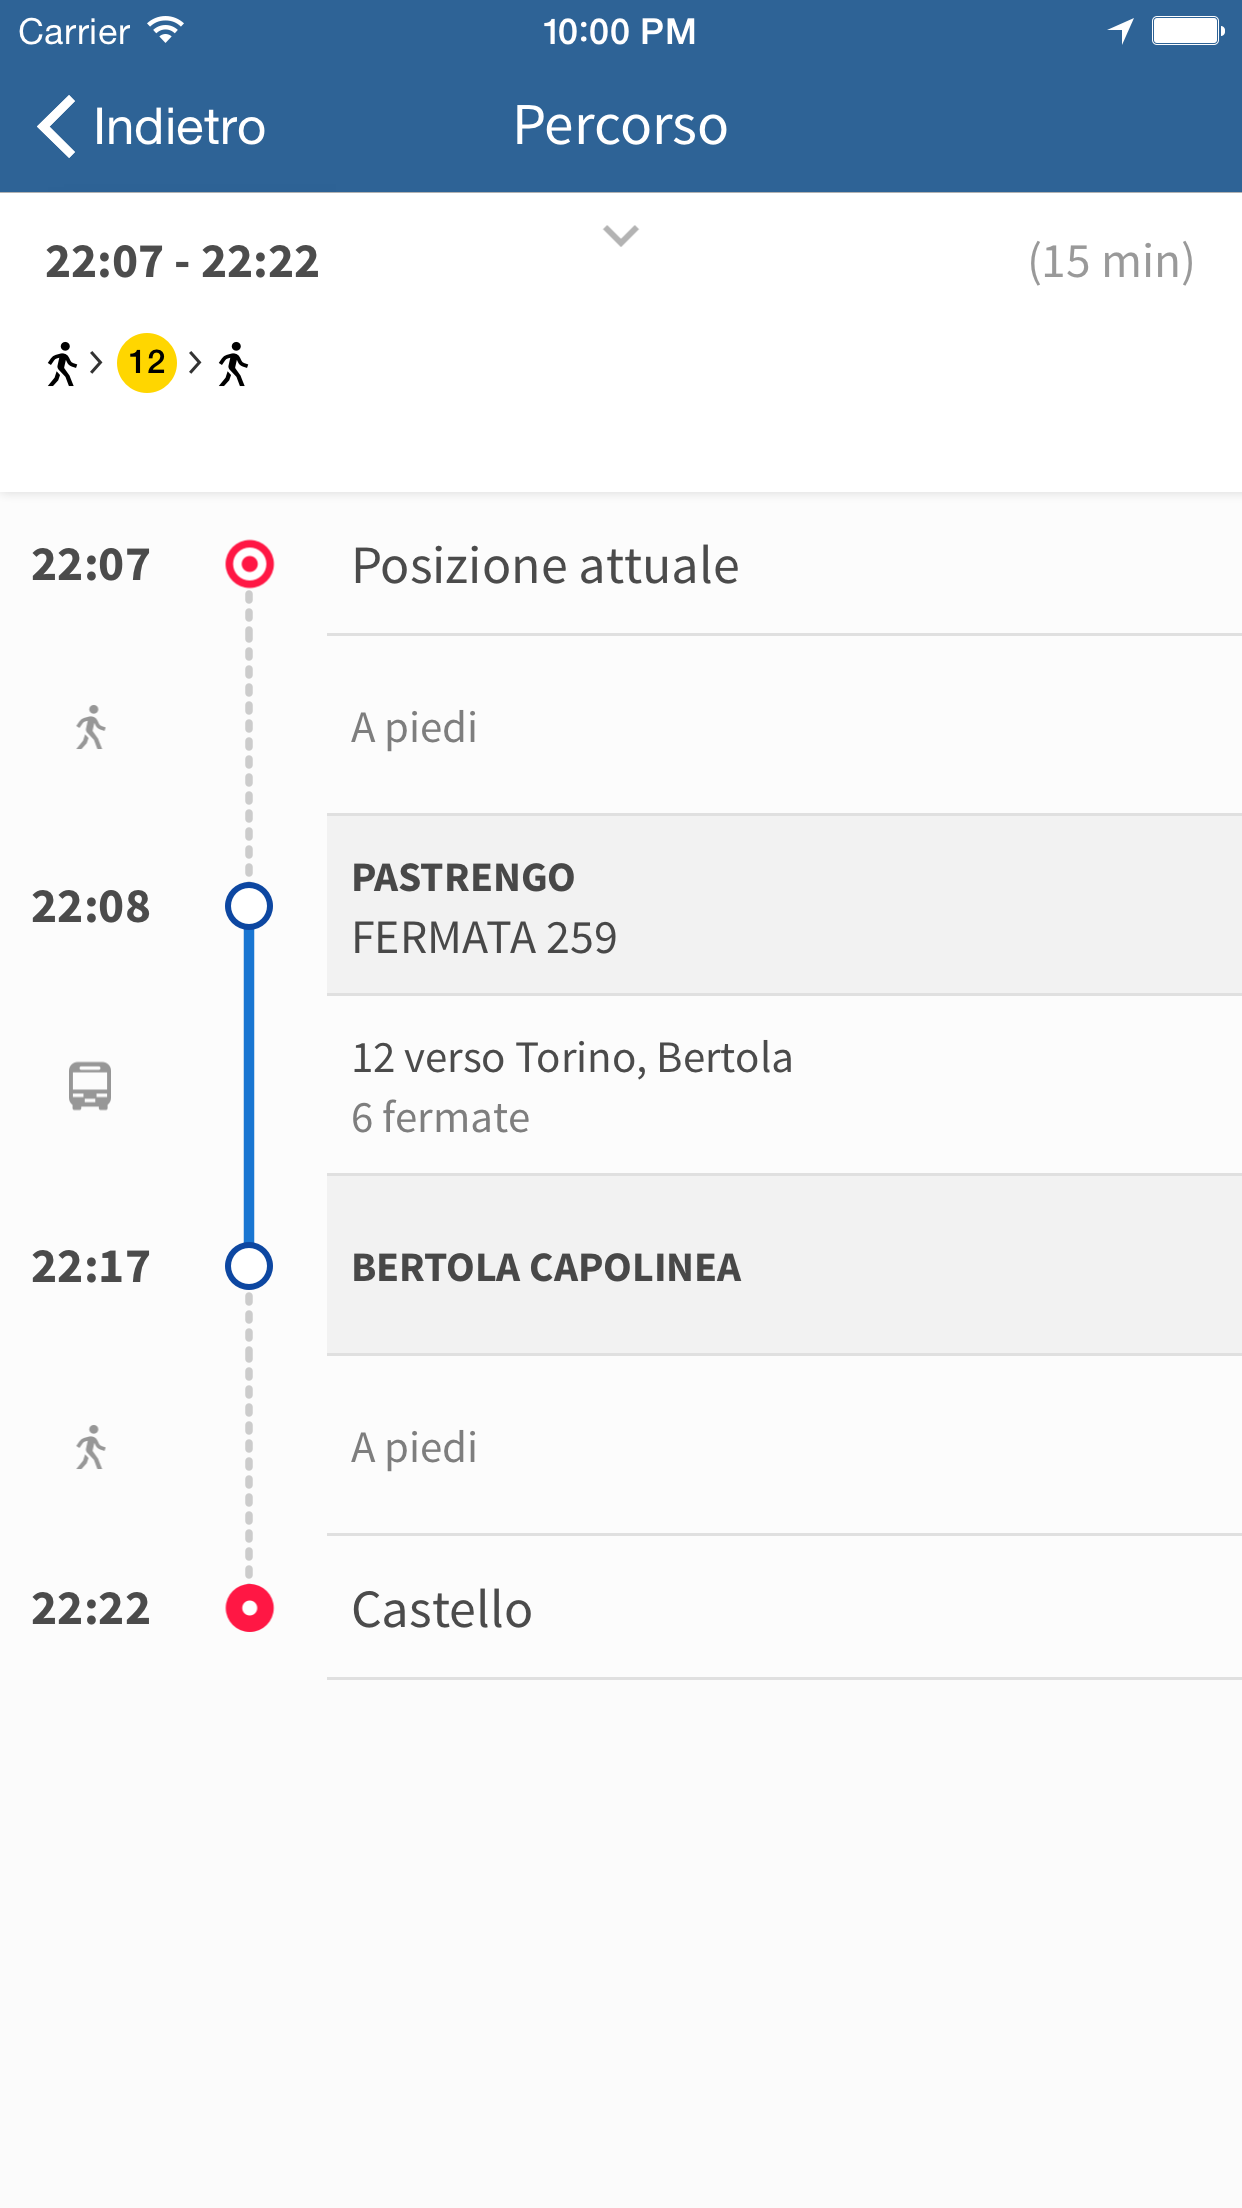Collapse the route summary with the chevron

pyautogui.click(x=621, y=236)
